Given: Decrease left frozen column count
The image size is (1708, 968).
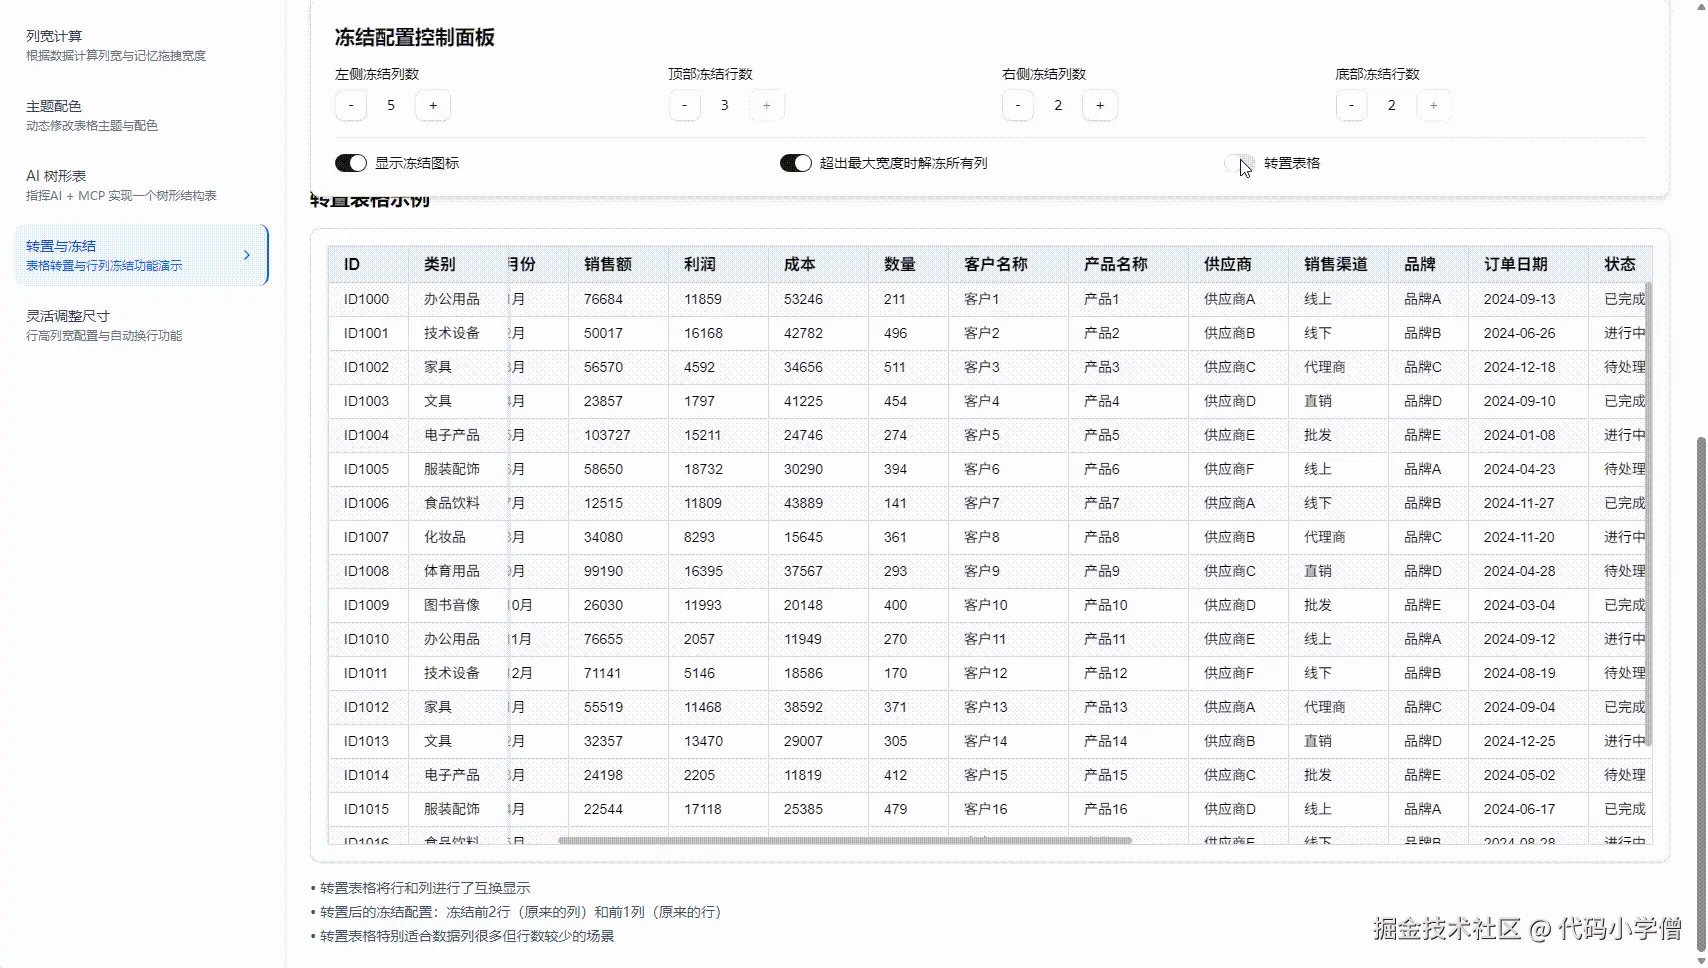Looking at the screenshot, I should [x=351, y=105].
